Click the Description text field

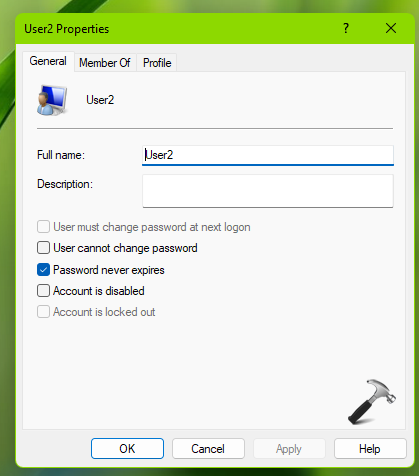point(268,191)
